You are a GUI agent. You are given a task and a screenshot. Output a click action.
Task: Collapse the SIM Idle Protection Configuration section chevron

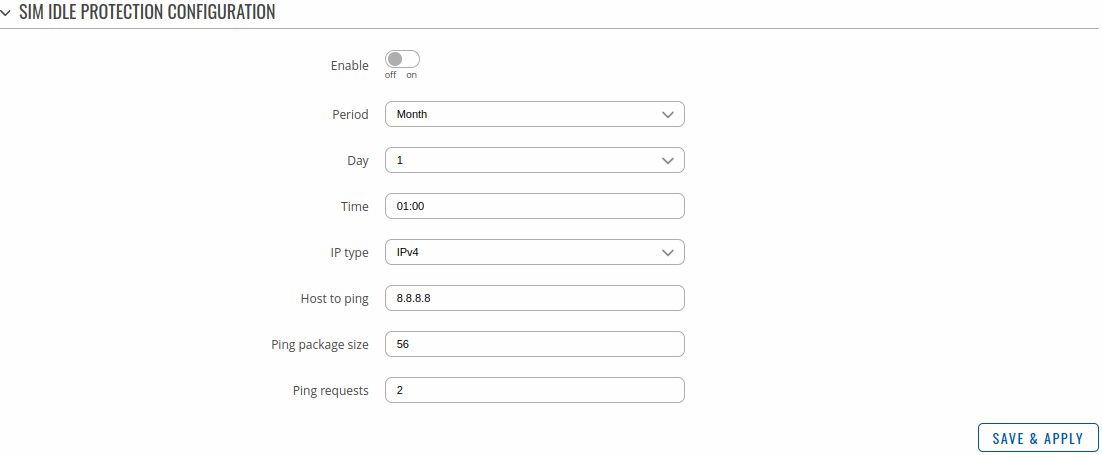click(7, 12)
